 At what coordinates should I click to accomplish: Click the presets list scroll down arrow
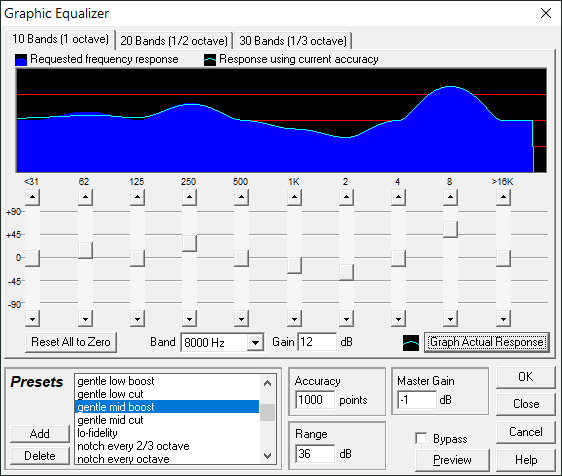tap(267, 456)
